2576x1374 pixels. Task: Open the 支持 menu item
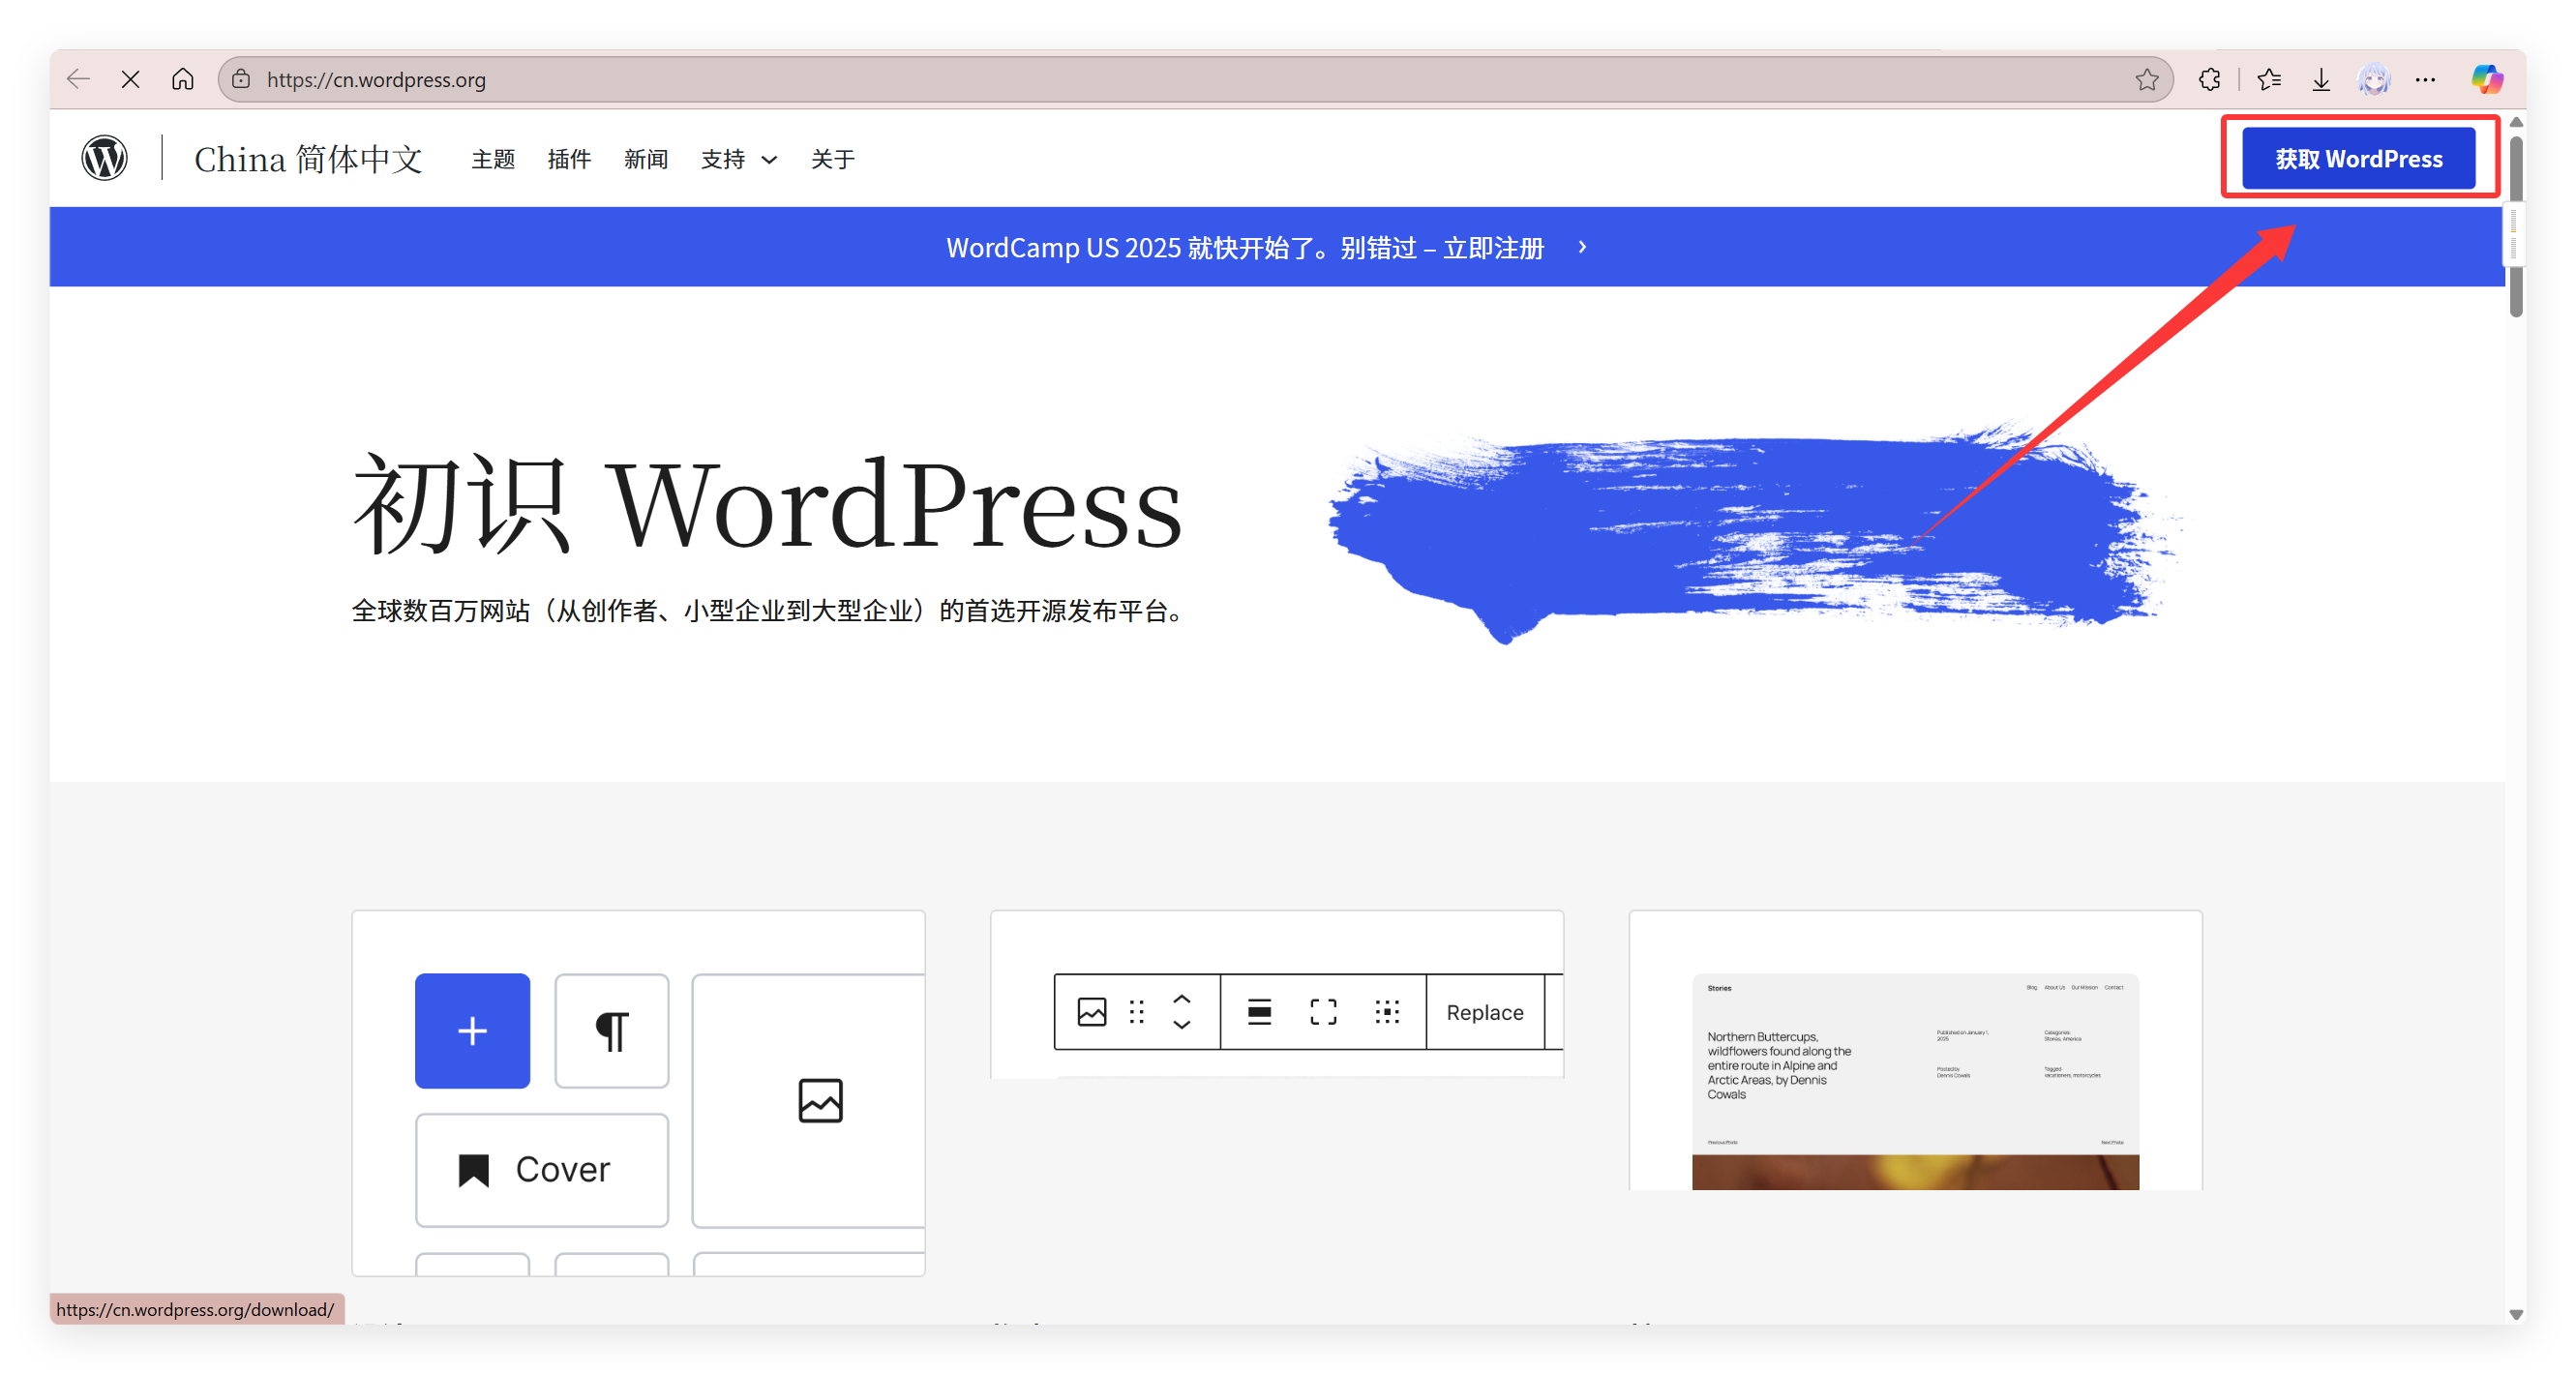click(723, 159)
